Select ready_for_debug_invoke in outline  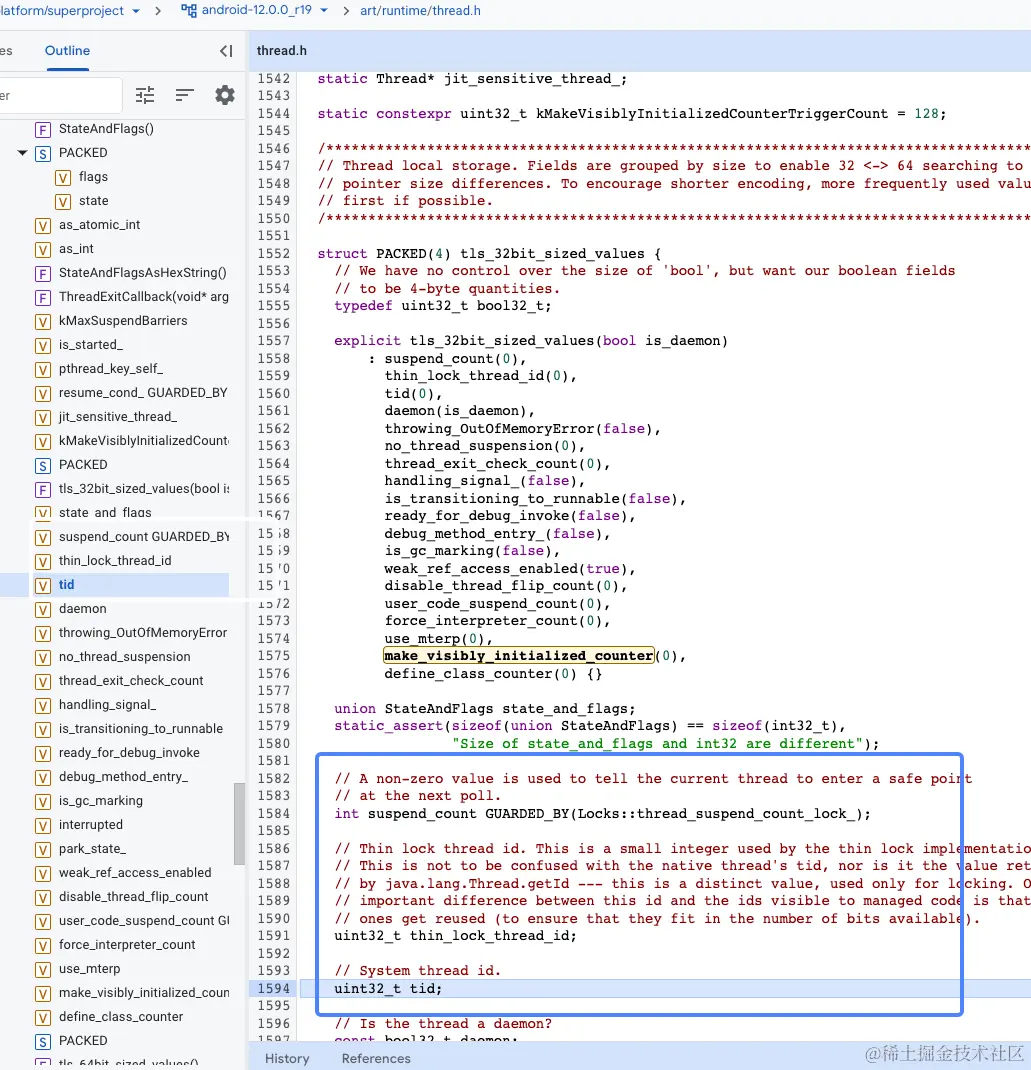(129, 753)
